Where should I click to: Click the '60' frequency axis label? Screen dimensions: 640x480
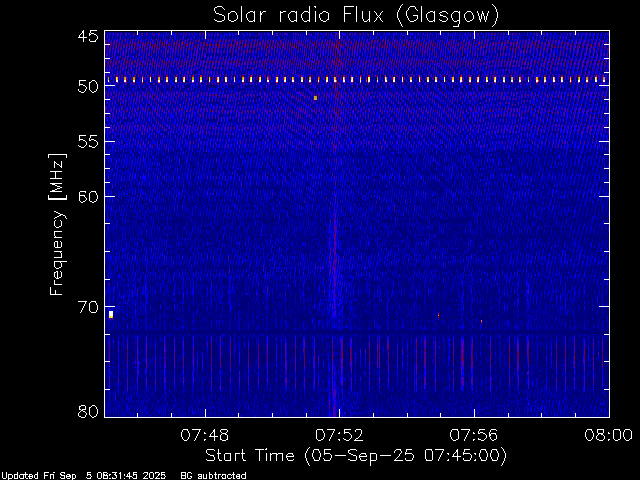pyautogui.click(x=88, y=197)
